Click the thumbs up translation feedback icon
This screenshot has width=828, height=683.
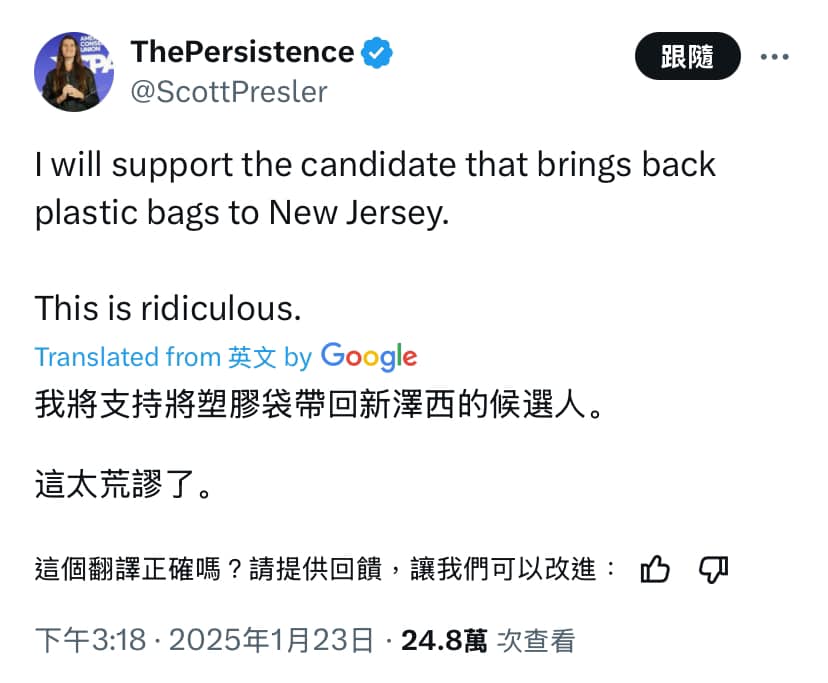[x=654, y=570]
